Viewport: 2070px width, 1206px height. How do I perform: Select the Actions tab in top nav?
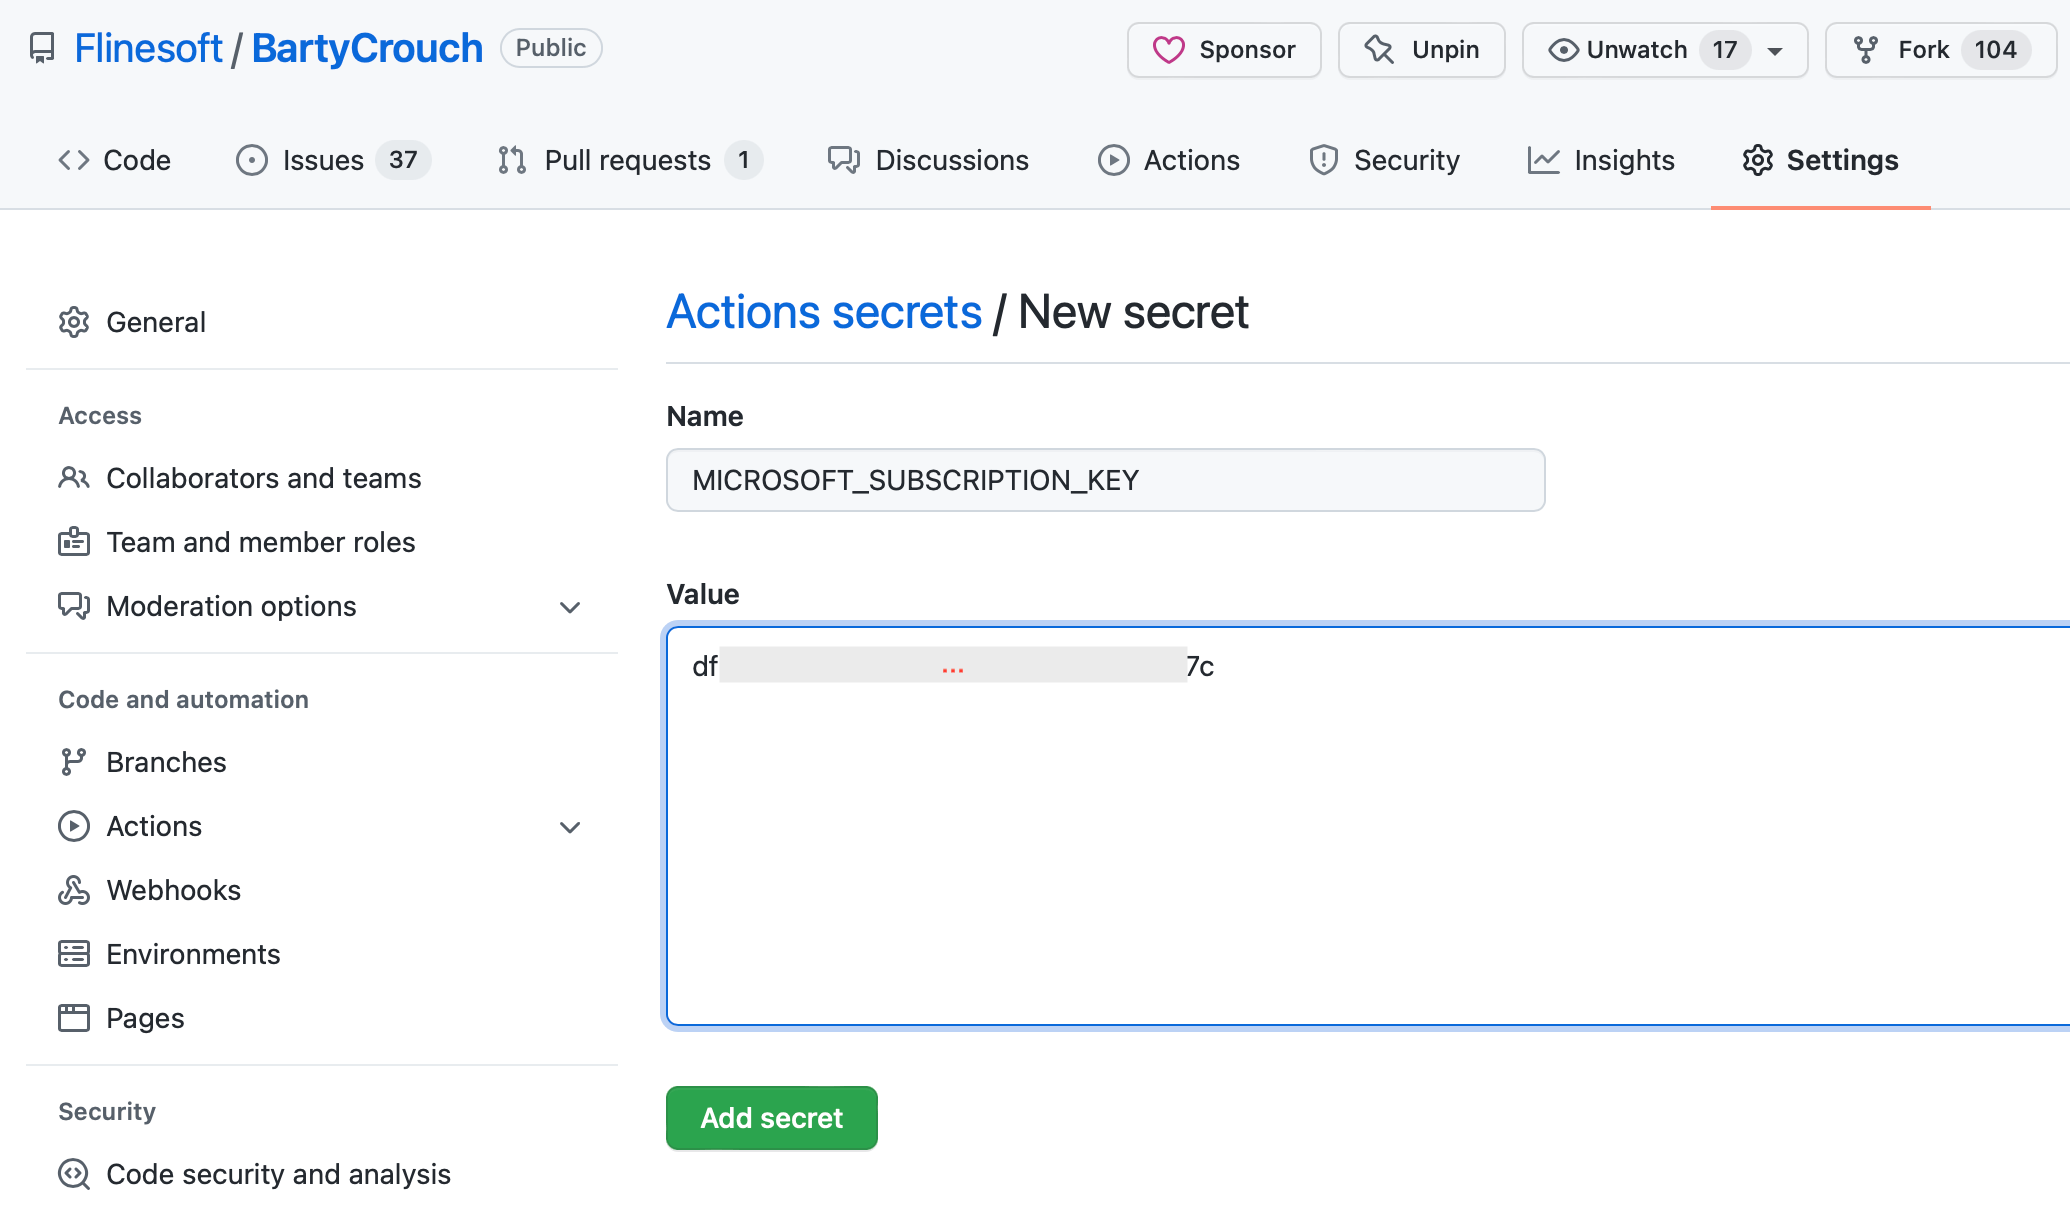pos(1169,160)
